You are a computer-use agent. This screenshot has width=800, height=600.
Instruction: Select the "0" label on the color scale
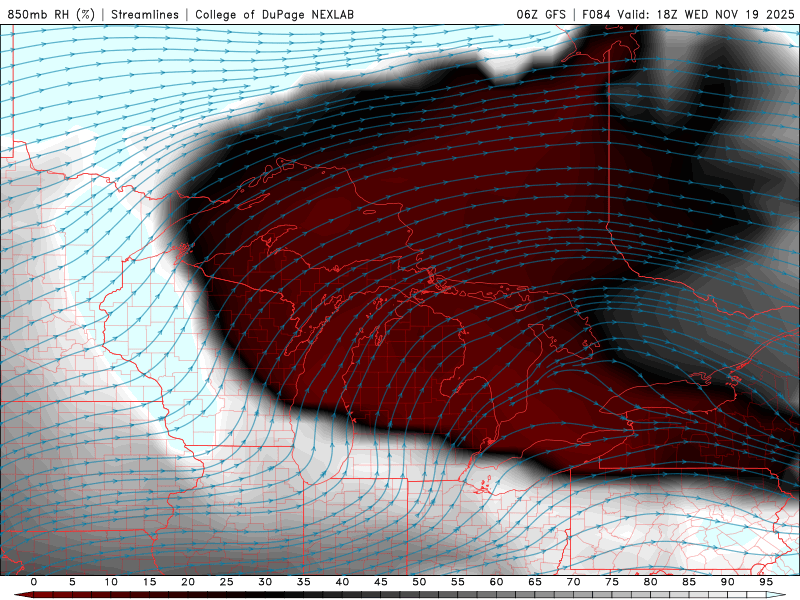pos(34,582)
